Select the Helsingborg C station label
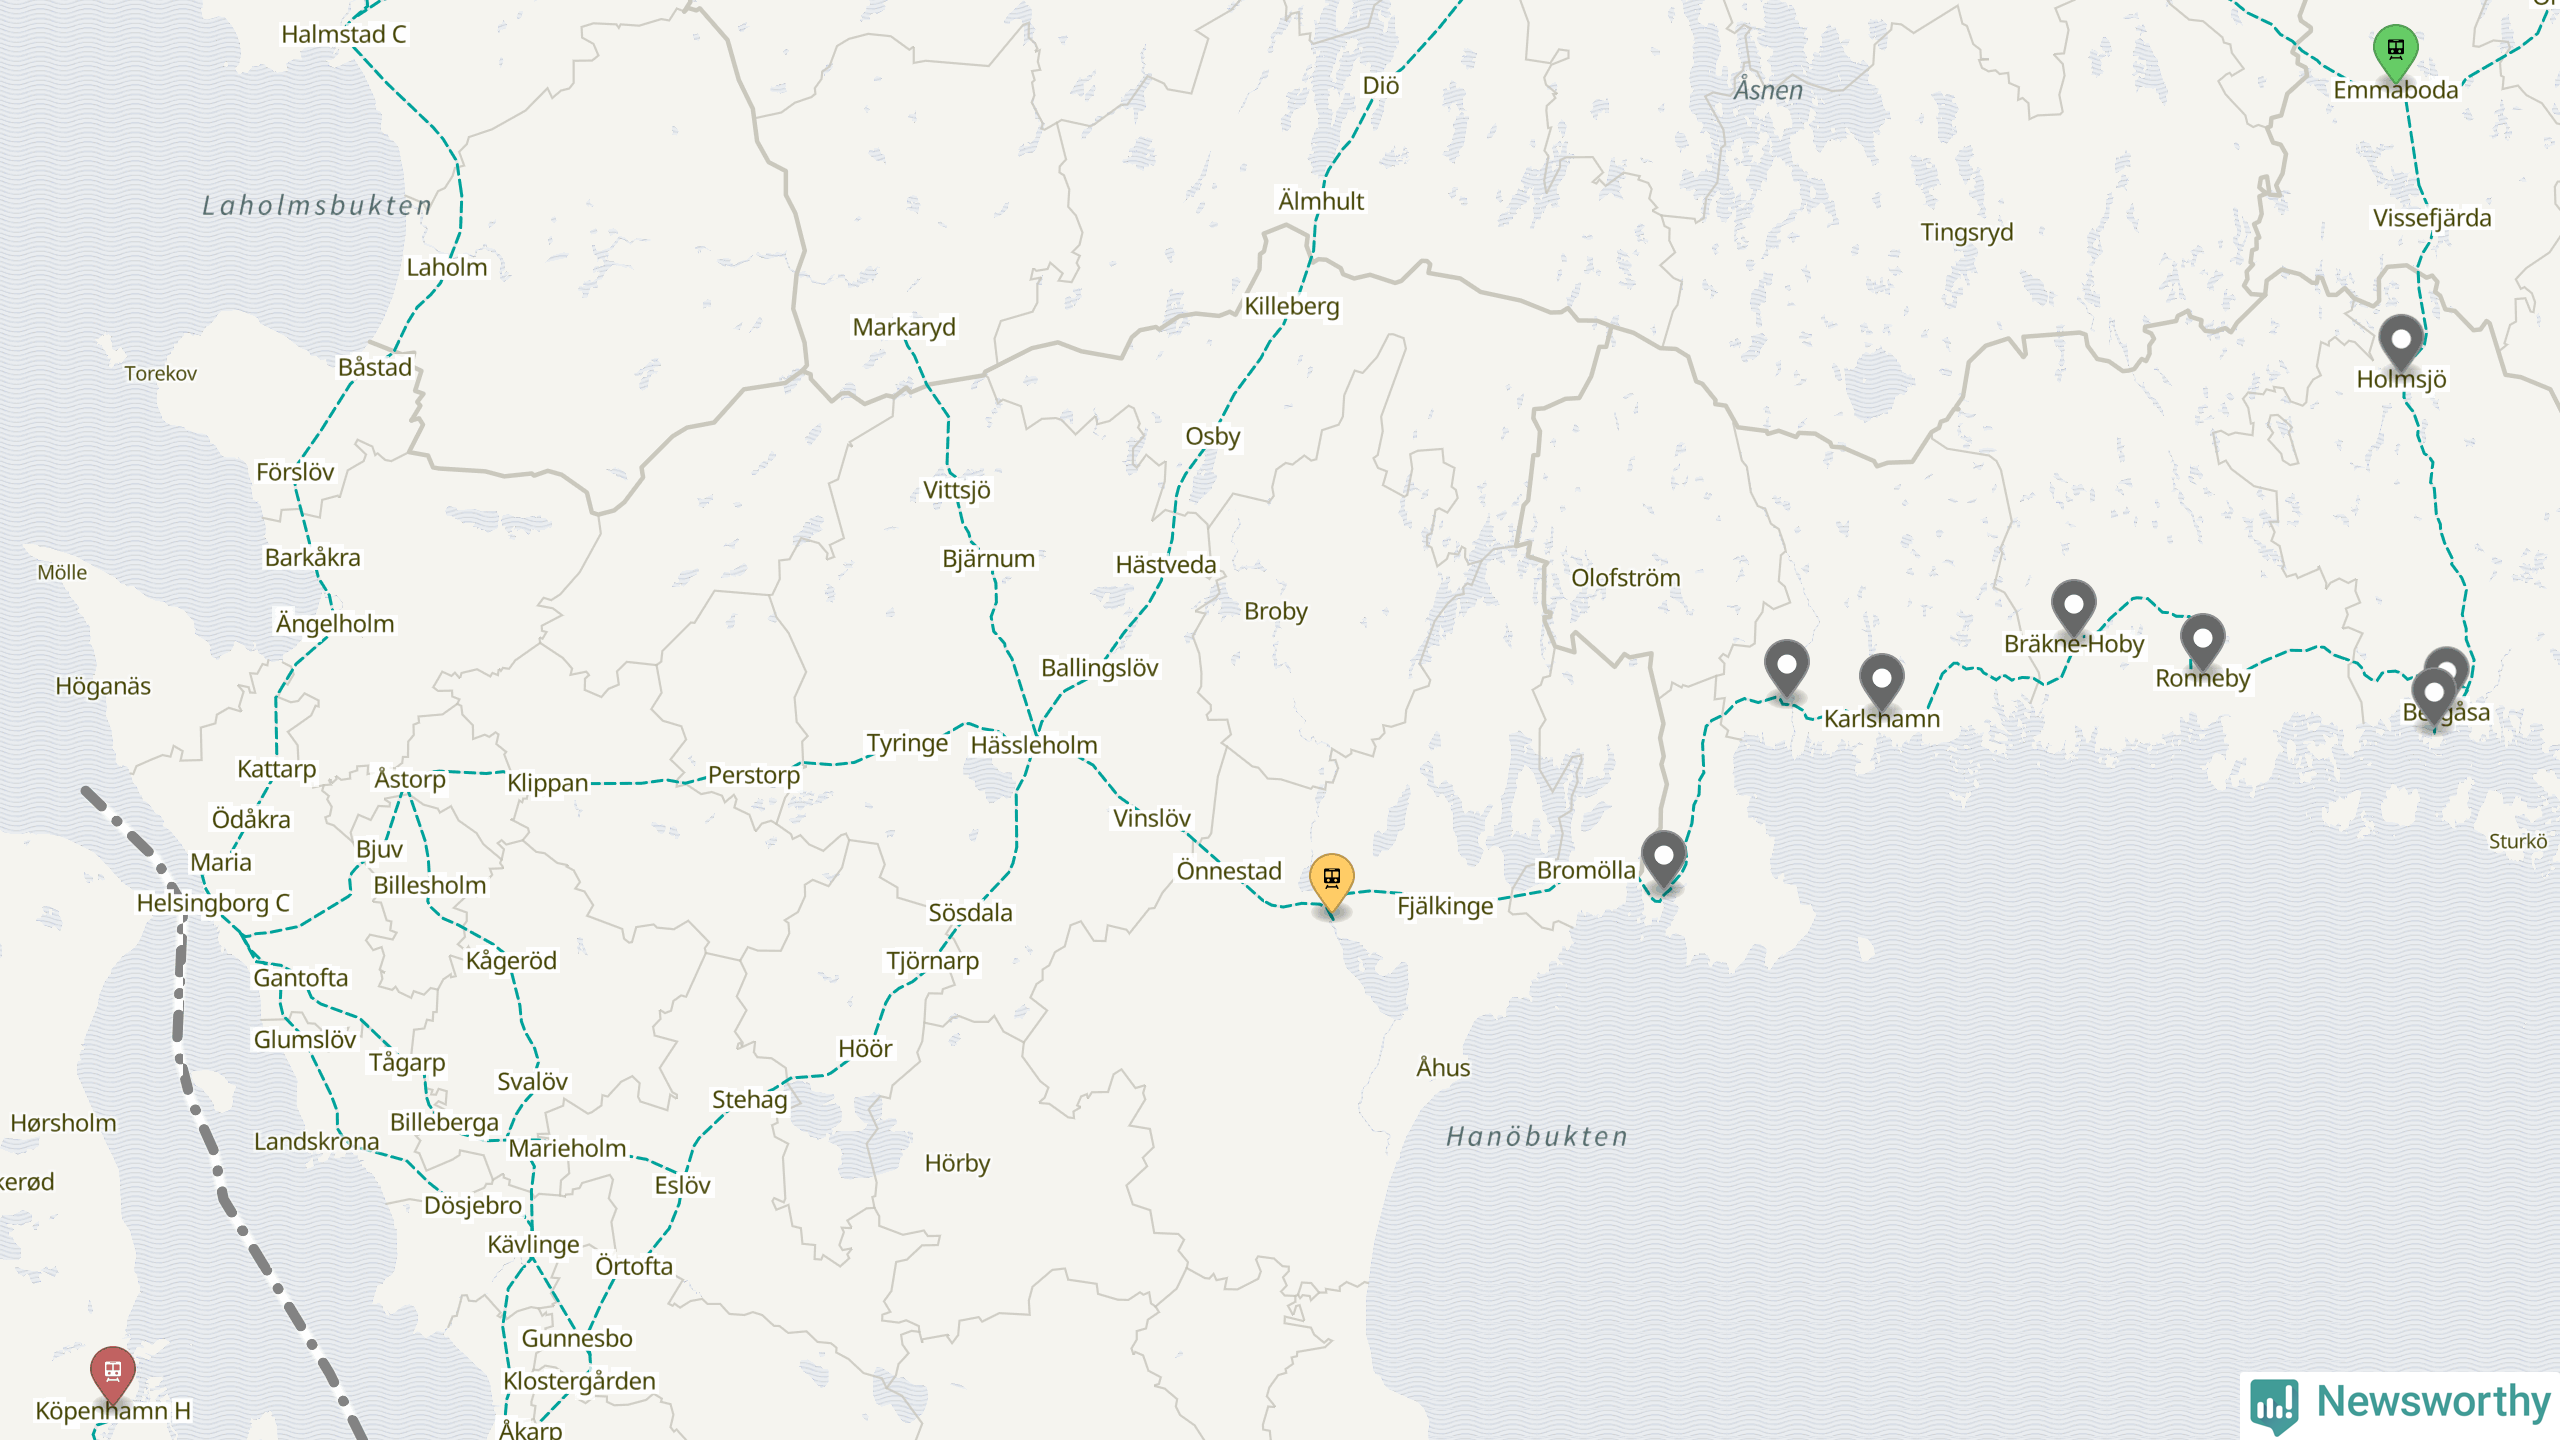2560x1440 pixels. click(213, 903)
